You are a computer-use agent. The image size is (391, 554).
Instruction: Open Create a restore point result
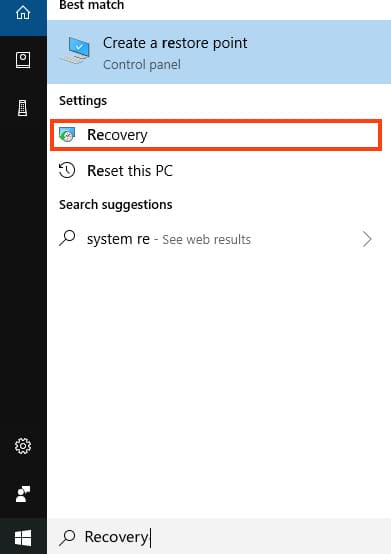pos(219,52)
